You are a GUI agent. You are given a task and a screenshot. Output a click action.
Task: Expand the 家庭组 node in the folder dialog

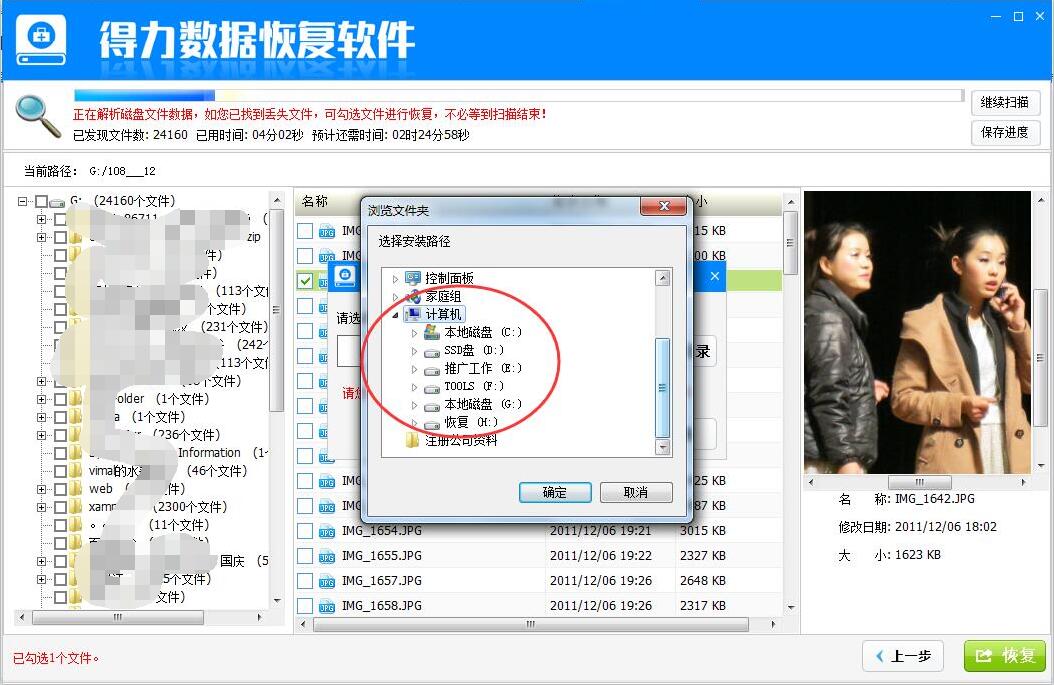(395, 296)
